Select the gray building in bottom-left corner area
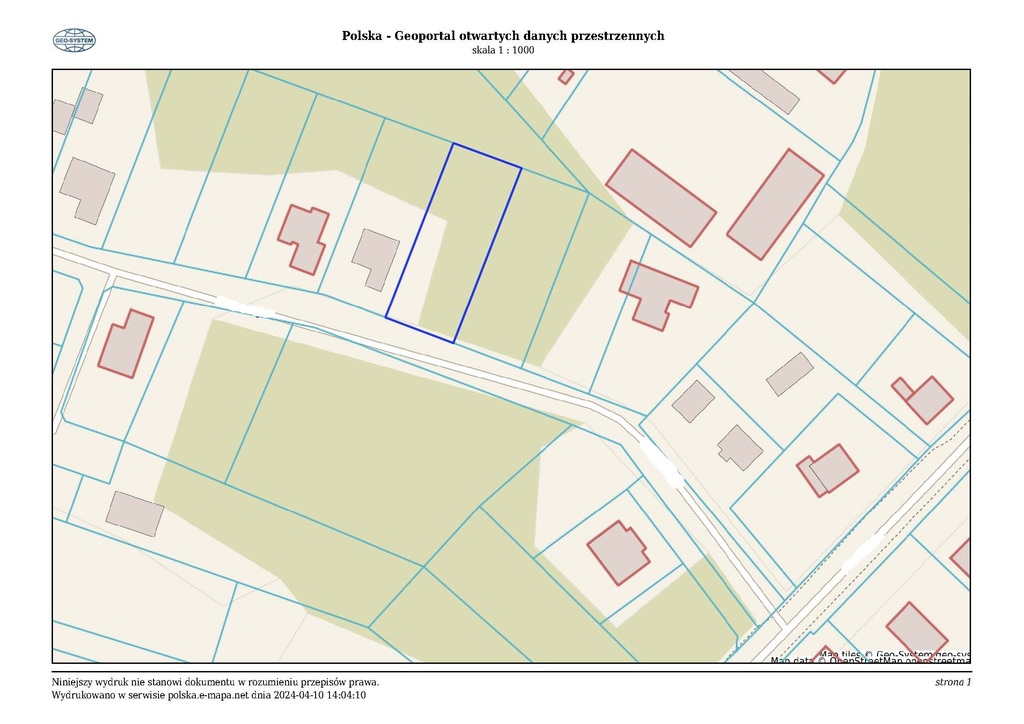This screenshot has width=1024, height=724. [135, 513]
